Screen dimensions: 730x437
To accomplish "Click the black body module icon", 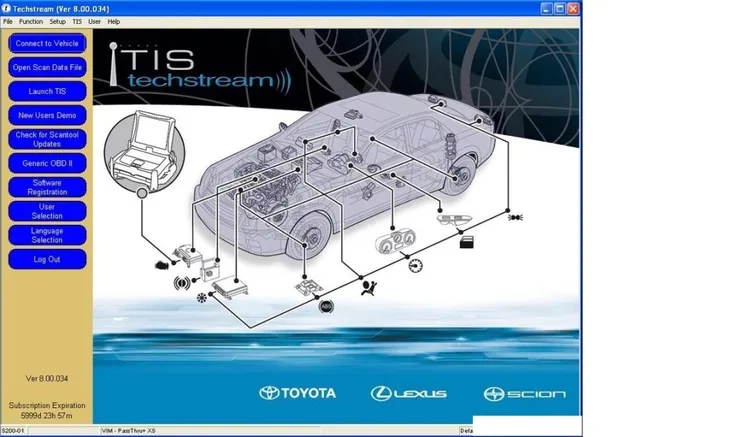I will 466,242.
